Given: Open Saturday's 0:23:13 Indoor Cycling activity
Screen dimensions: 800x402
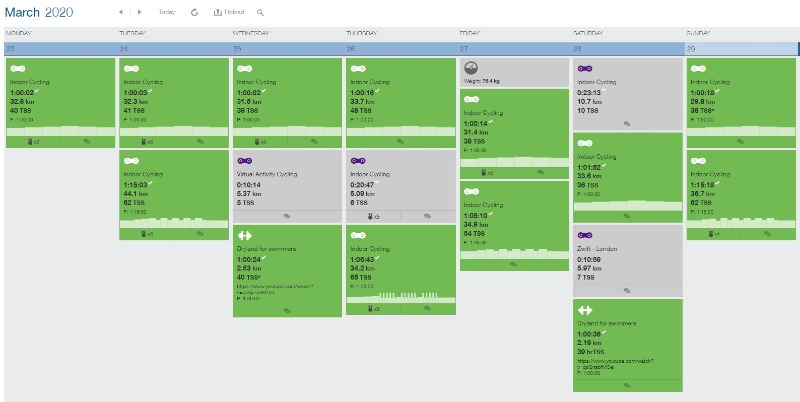Looking at the screenshot, I should (628, 94).
